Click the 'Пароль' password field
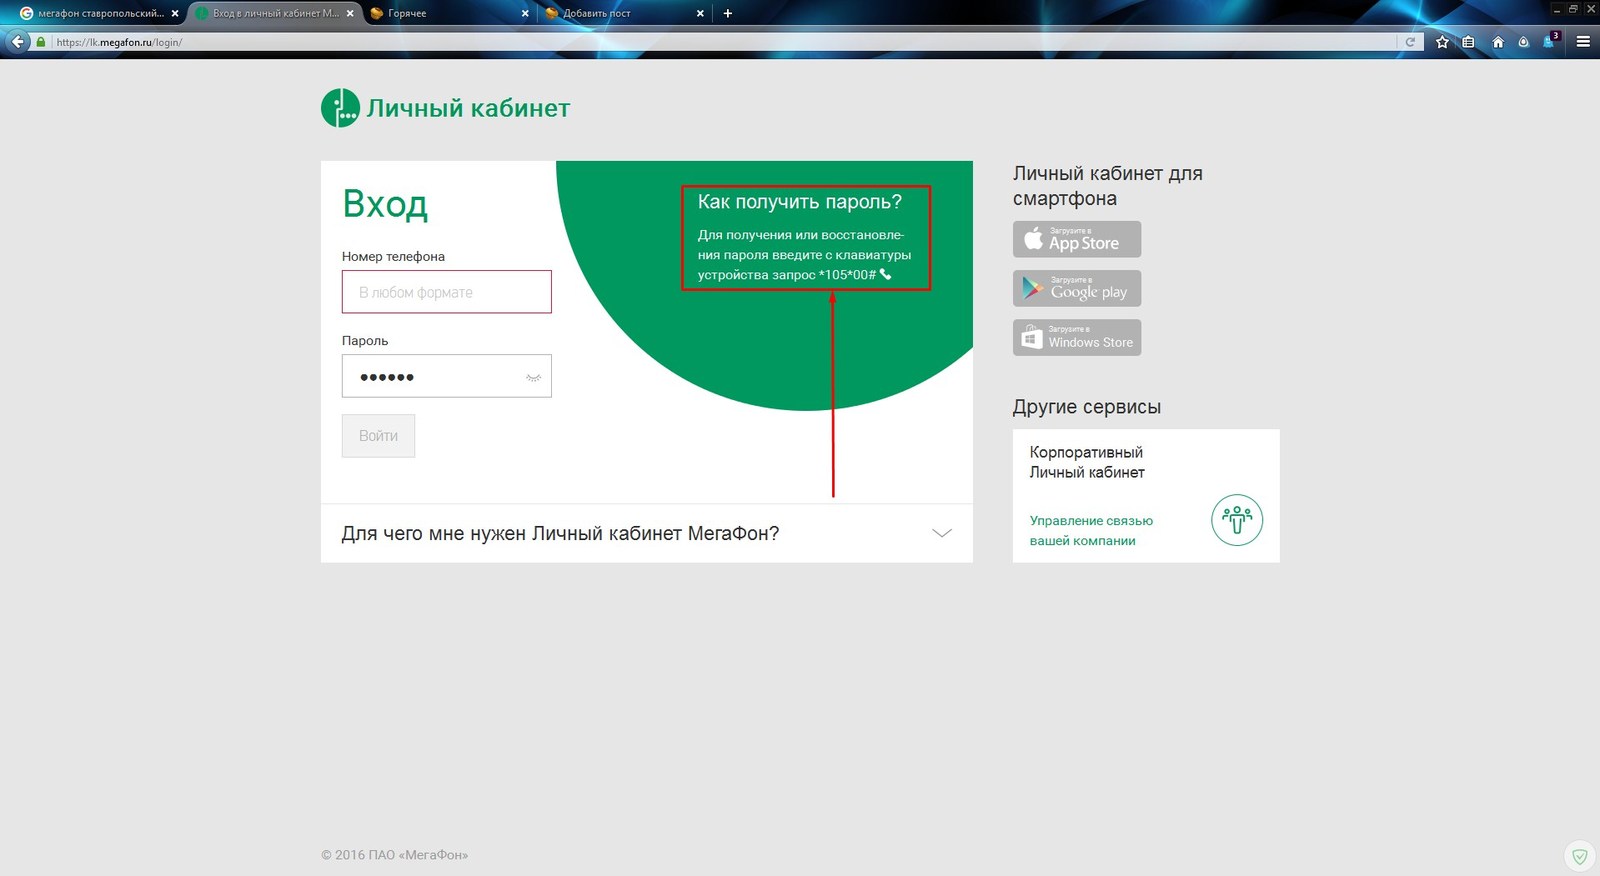The height and width of the screenshot is (876, 1600). [447, 376]
